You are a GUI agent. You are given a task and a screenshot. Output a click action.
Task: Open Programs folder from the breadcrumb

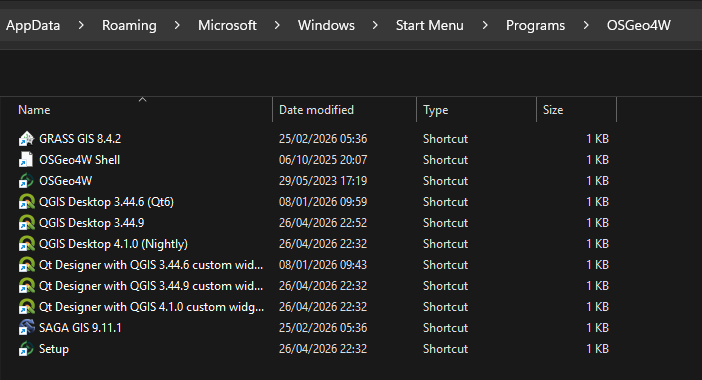(x=535, y=26)
